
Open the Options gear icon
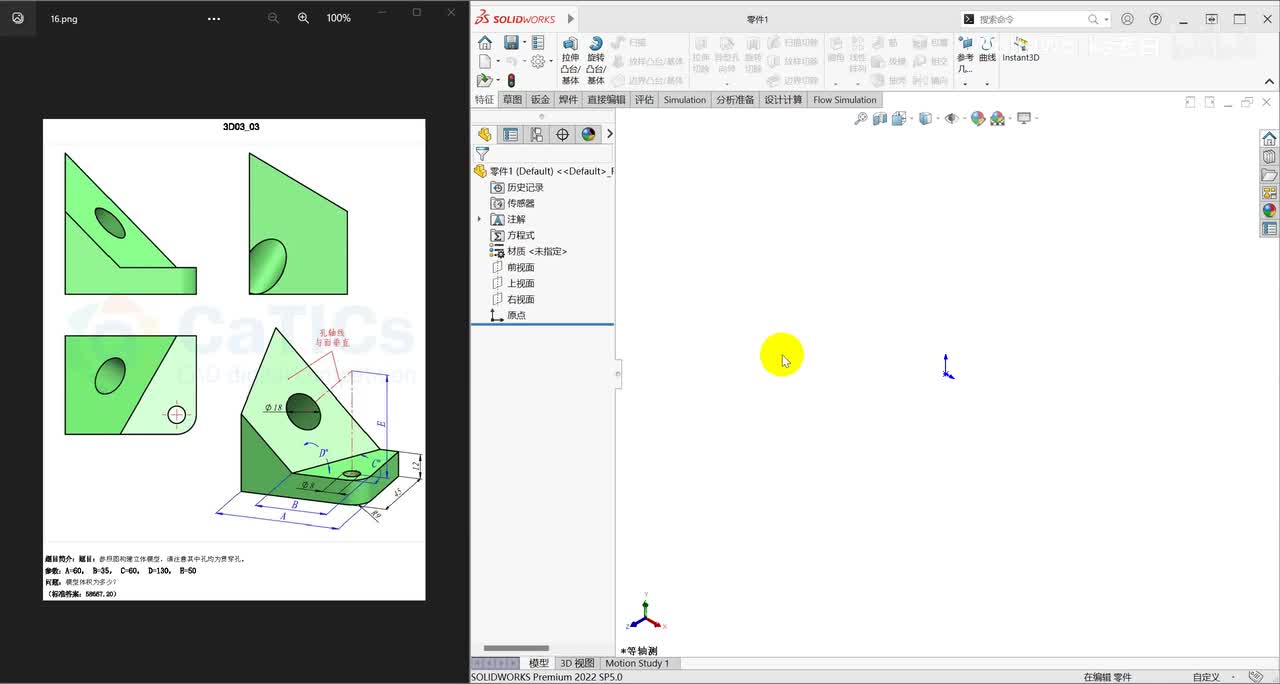coord(538,62)
